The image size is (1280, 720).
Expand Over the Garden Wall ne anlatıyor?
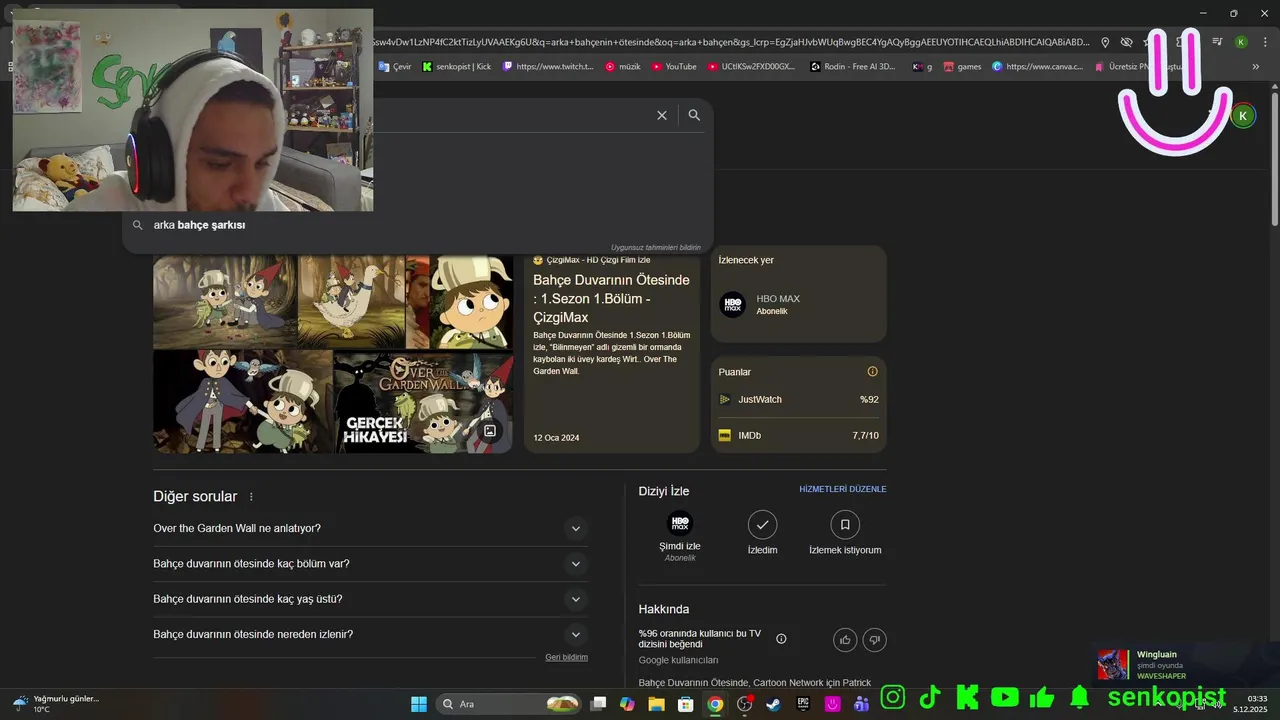coord(371,528)
